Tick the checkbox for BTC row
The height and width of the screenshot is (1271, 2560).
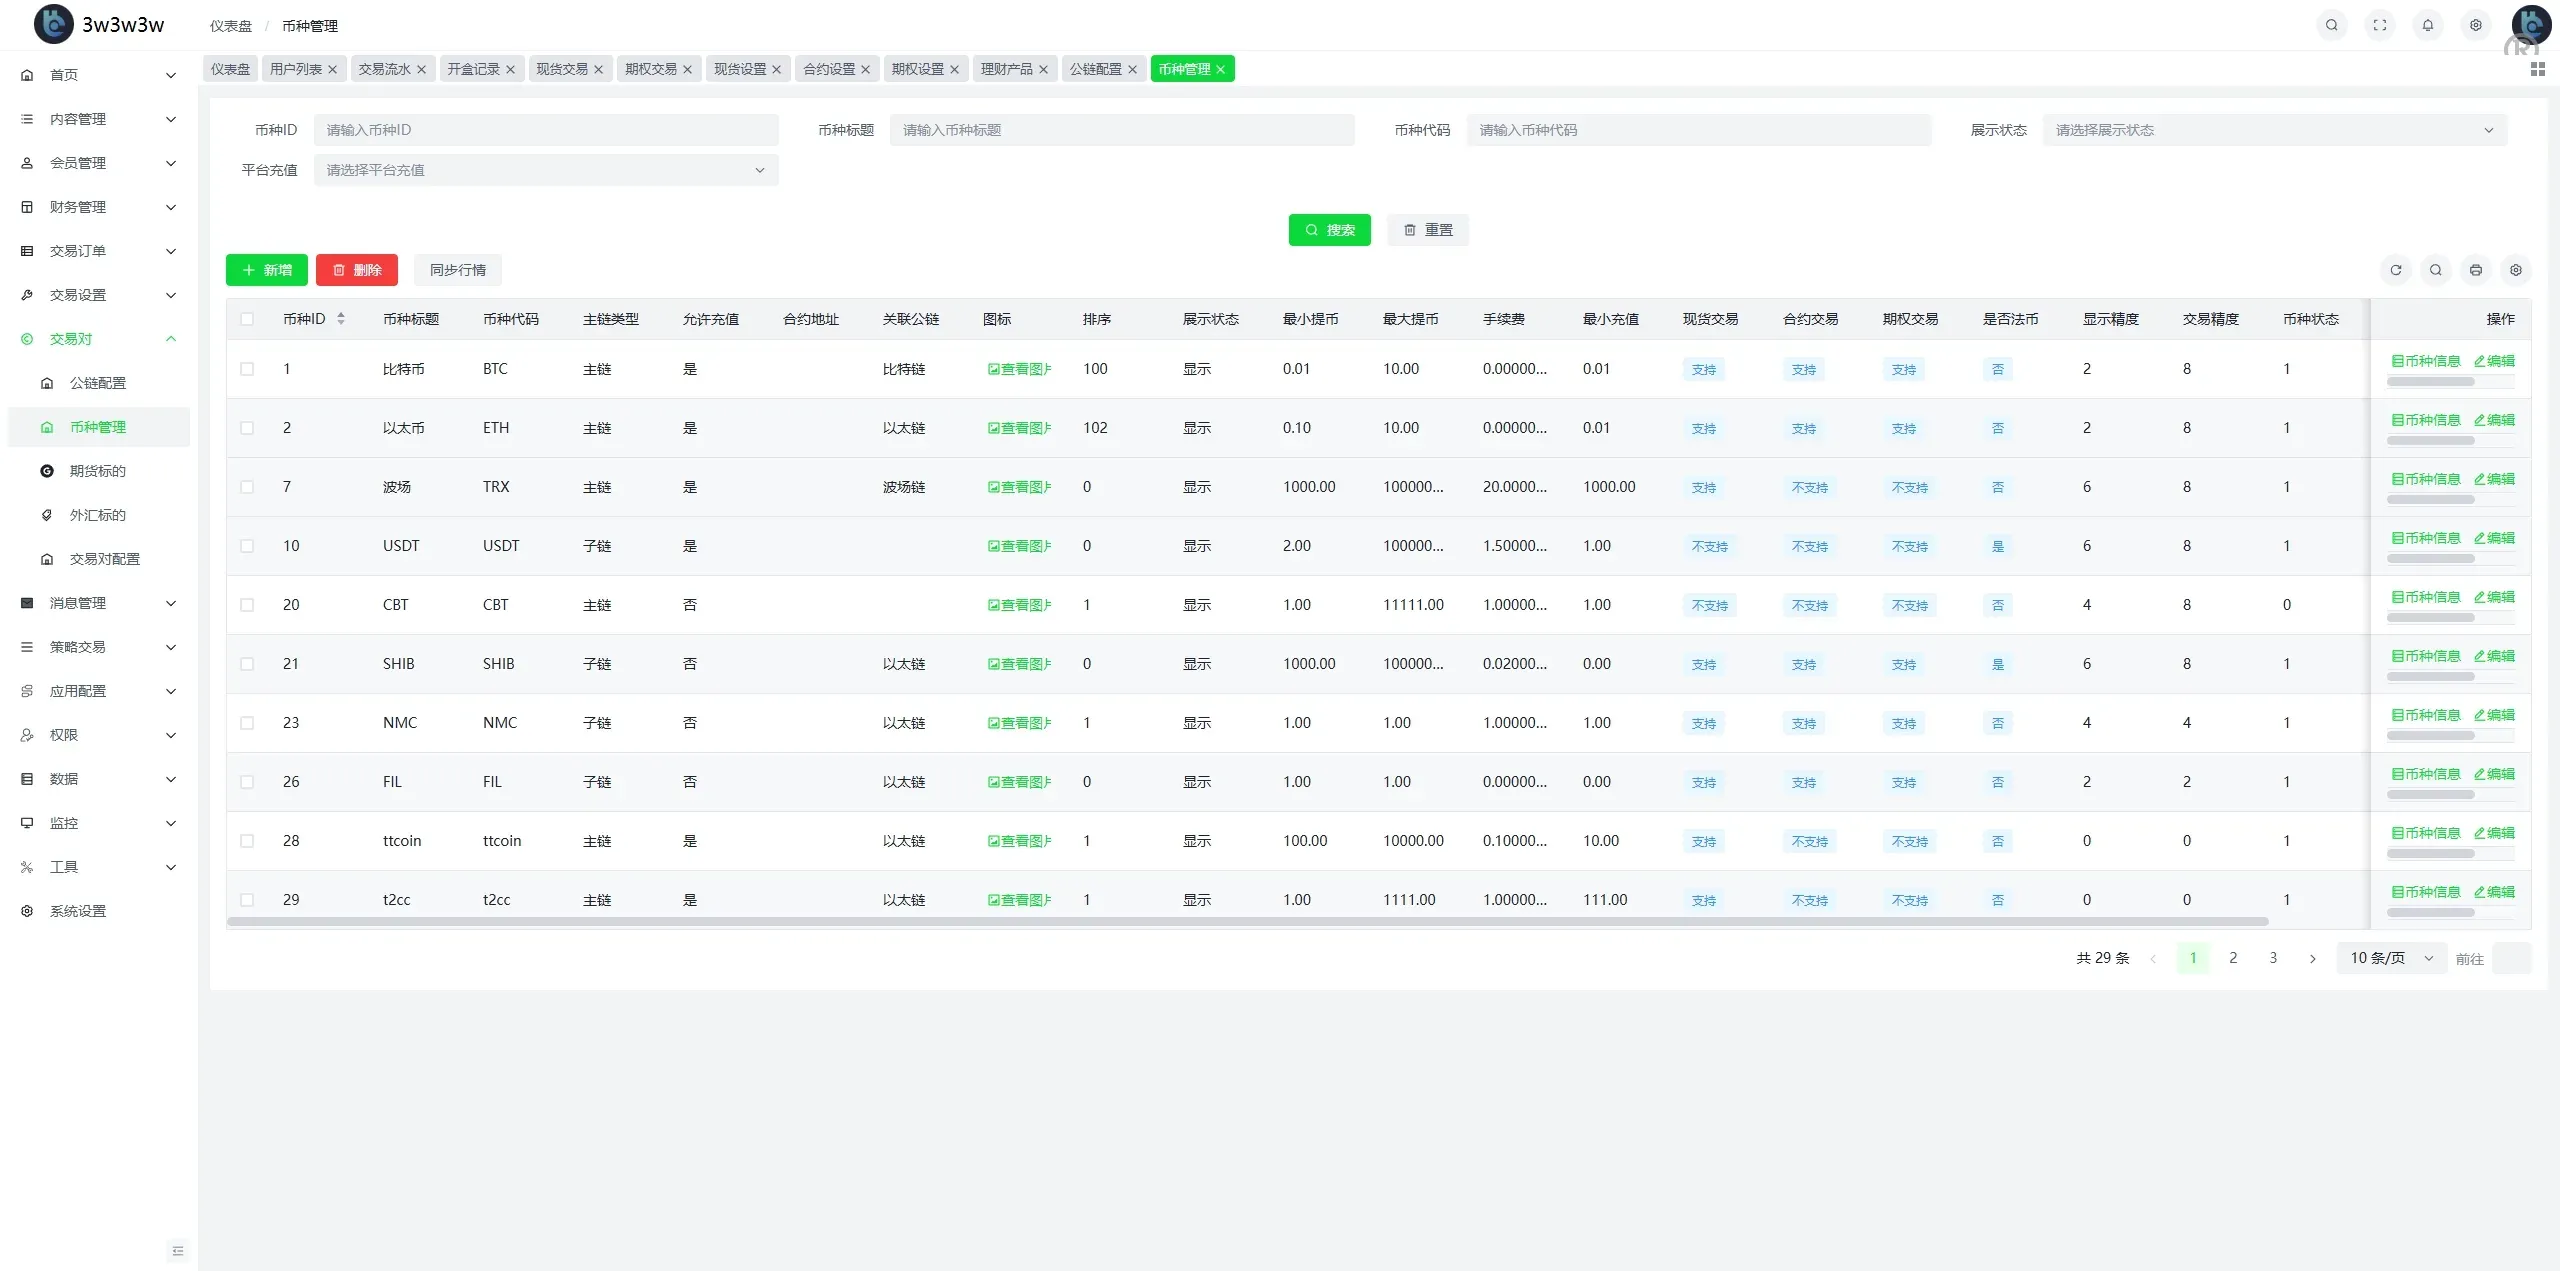point(247,369)
